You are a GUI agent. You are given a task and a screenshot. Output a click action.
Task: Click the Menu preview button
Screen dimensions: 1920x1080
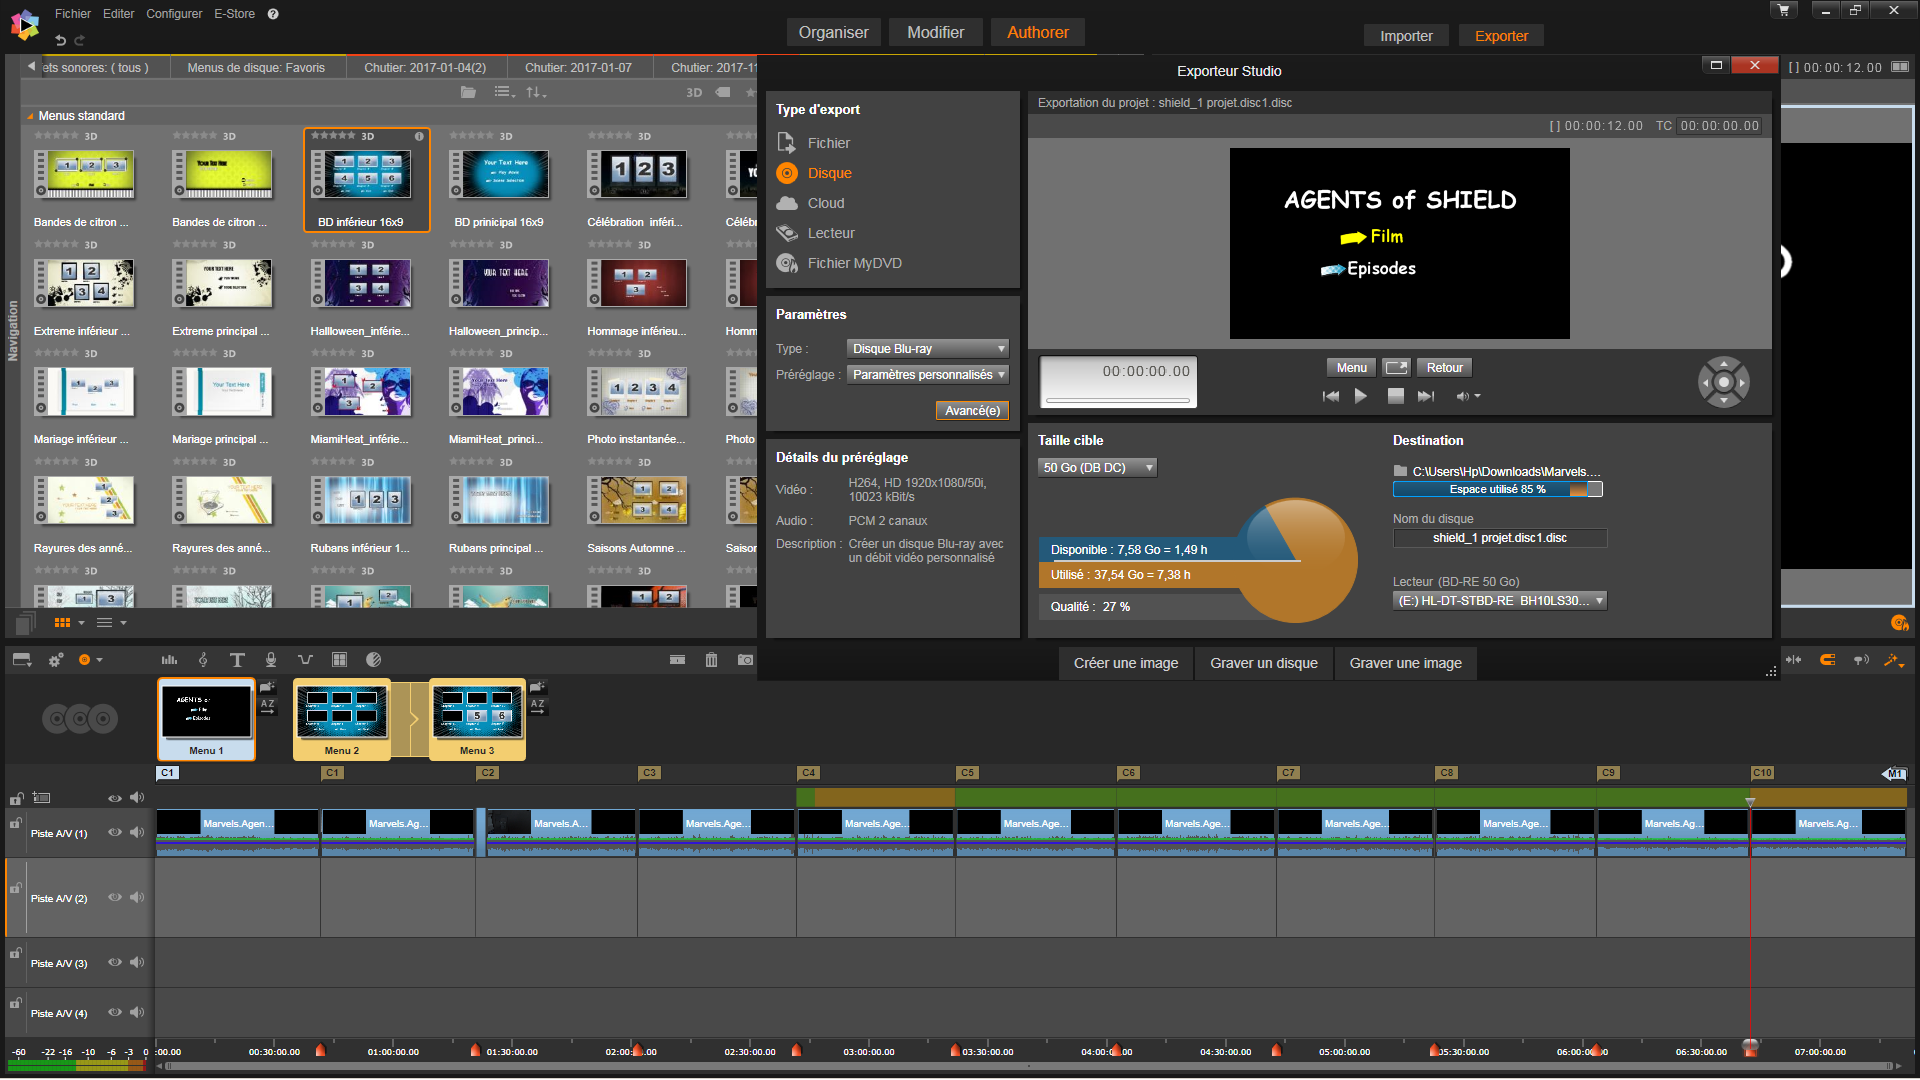(x=1351, y=368)
